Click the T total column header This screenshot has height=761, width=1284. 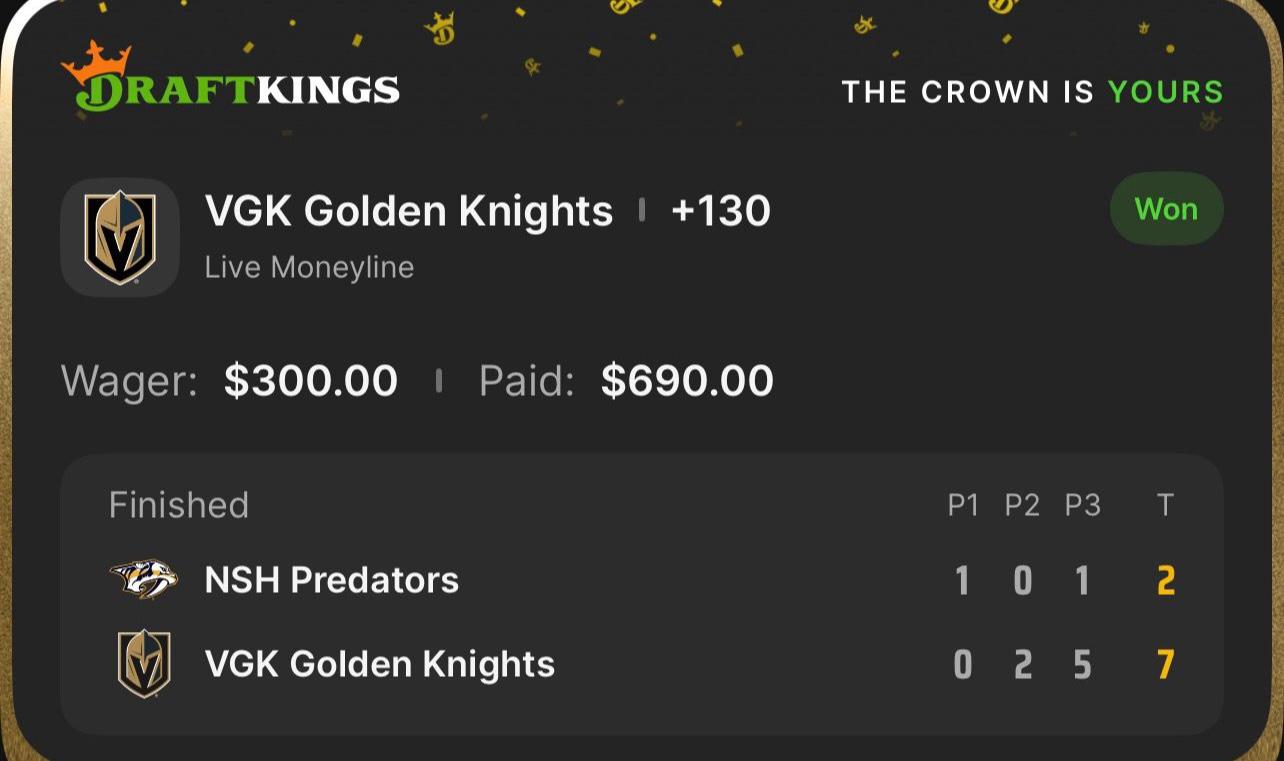[1165, 506]
